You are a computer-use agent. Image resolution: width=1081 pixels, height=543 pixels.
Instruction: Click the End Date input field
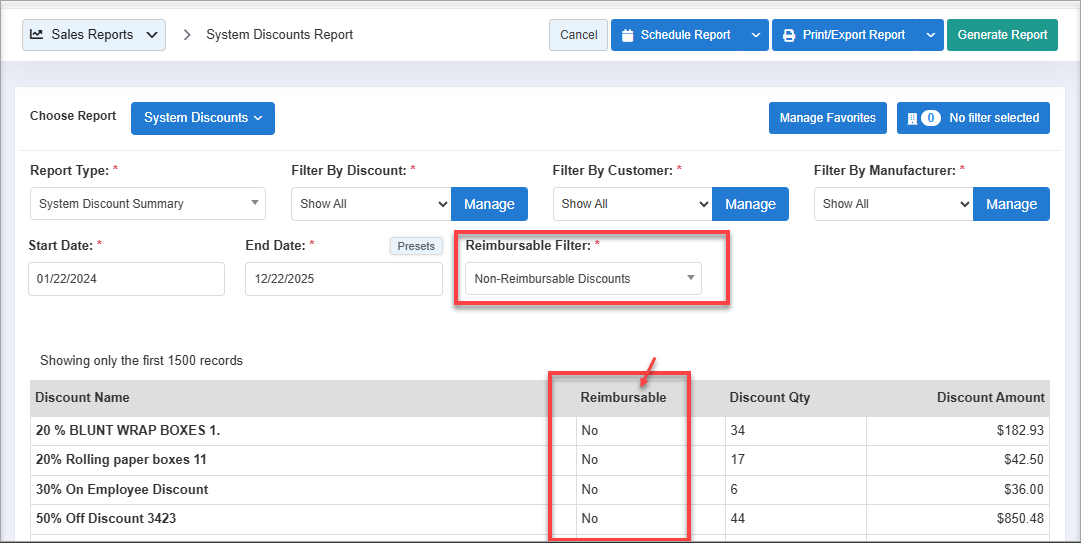[343, 279]
